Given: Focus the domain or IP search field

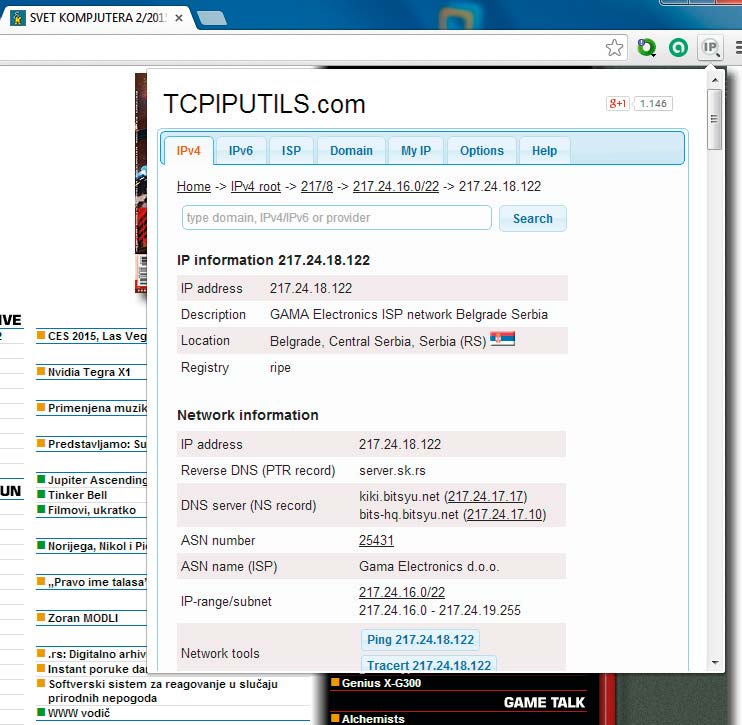Looking at the screenshot, I should [x=336, y=218].
